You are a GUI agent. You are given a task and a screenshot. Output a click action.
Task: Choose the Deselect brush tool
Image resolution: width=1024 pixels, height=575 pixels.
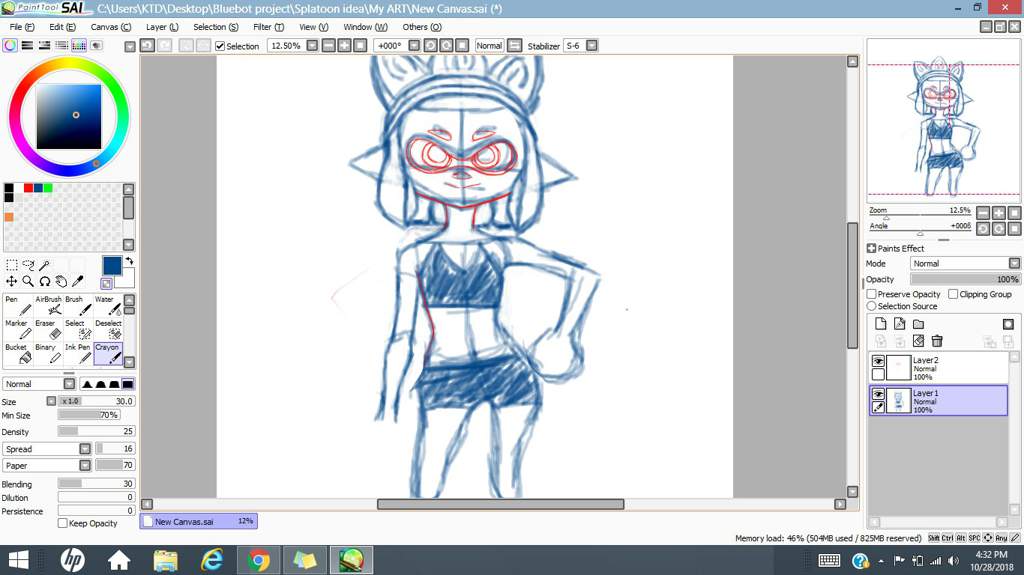coord(108,329)
